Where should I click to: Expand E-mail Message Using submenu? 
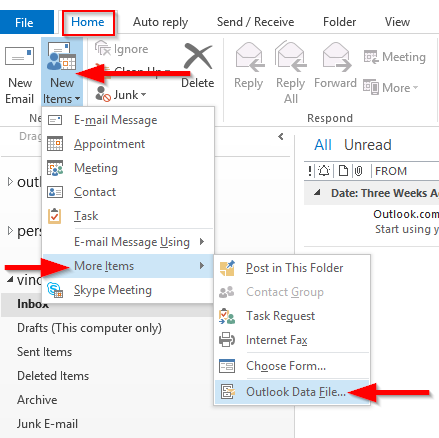(x=128, y=242)
